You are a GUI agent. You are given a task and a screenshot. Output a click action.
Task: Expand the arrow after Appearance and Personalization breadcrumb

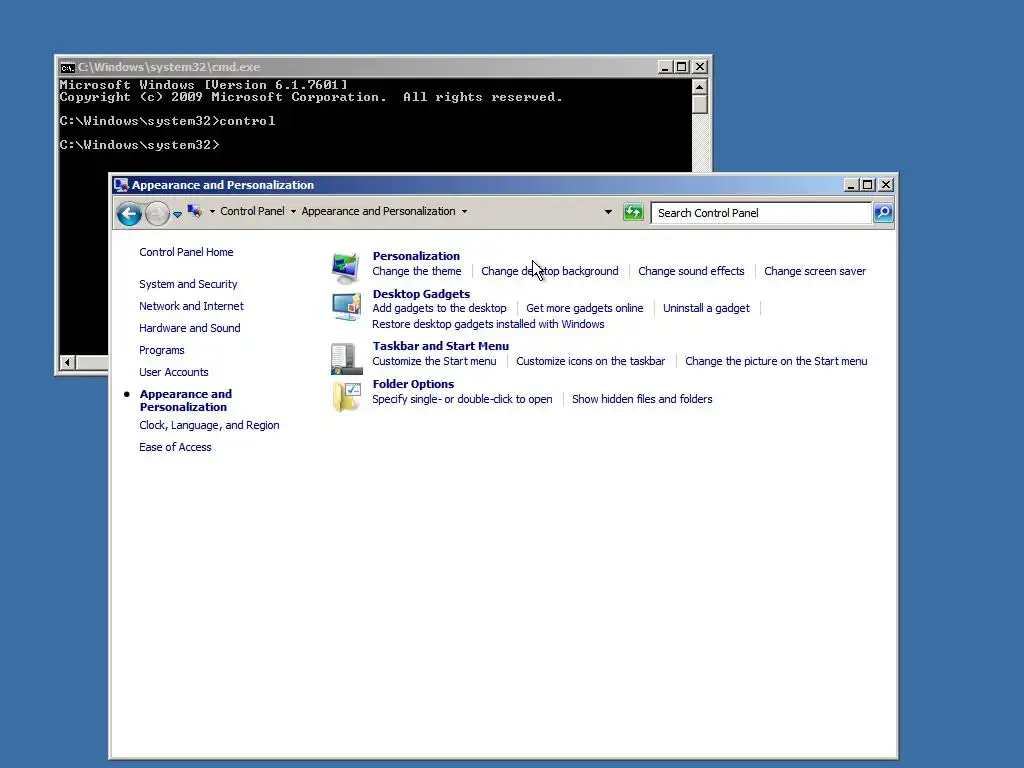(x=464, y=212)
